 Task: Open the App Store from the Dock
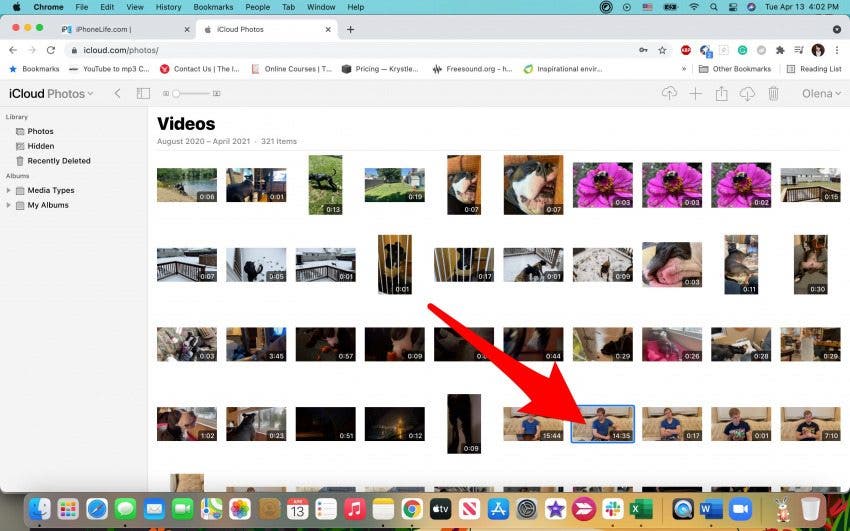(498, 509)
